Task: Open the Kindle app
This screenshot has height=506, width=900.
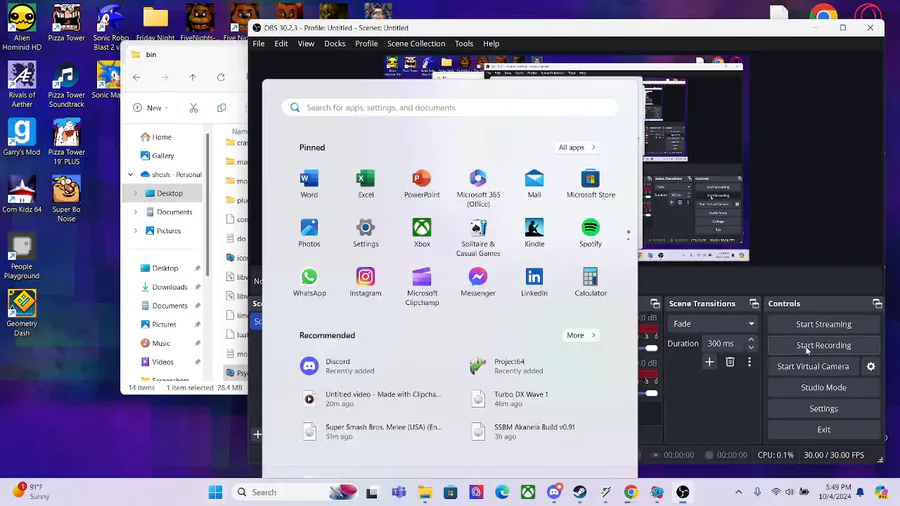Action: pos(534,233)
